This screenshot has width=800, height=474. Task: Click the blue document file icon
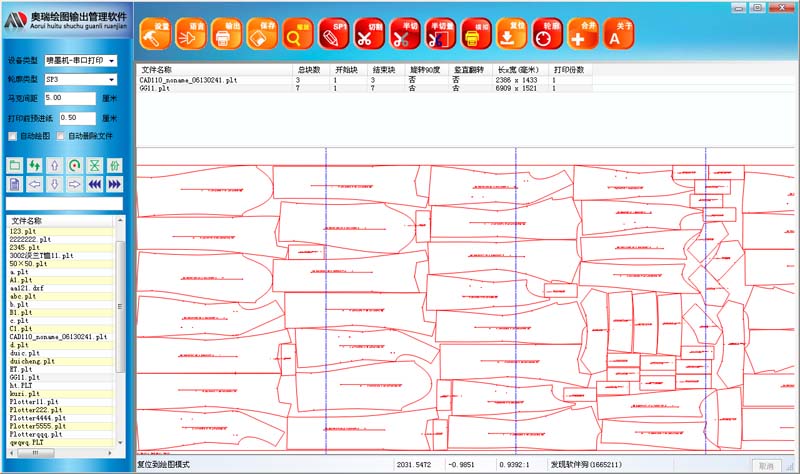click(15, 184)
